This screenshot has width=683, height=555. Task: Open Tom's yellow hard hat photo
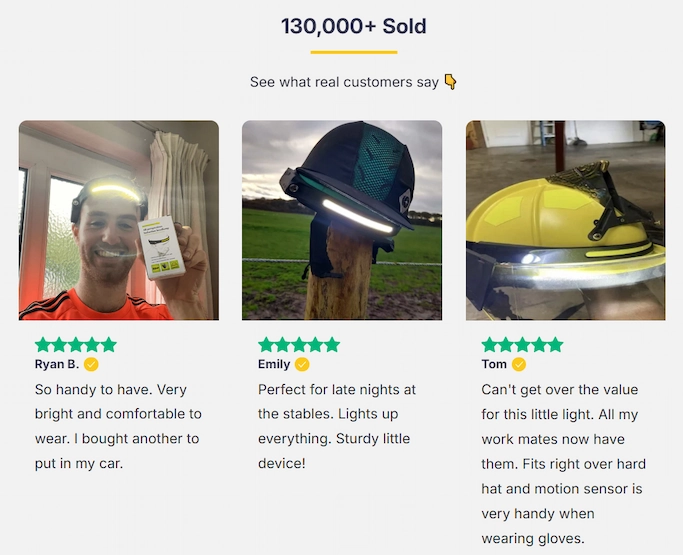pos(565,220)
